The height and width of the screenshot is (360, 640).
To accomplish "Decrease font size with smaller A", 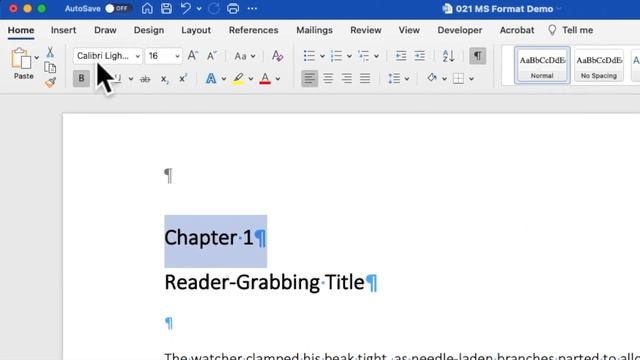I will [x=211, y=56].
